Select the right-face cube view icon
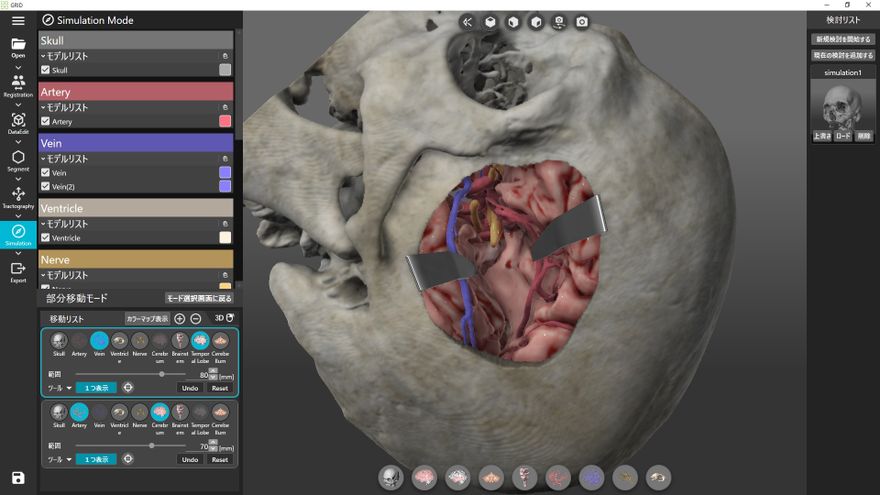This screenshot has width=880, height=495. 536,22
